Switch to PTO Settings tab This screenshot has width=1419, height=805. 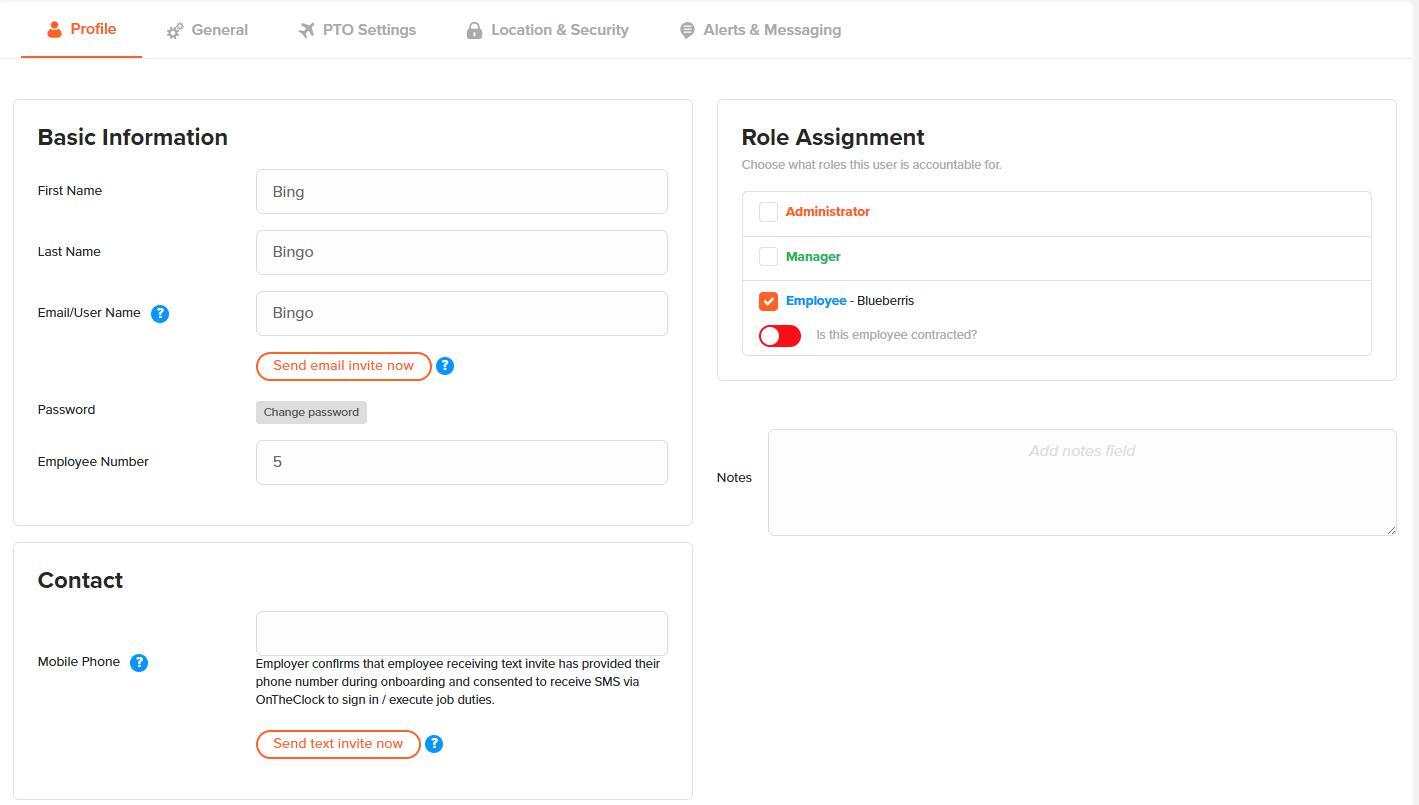point(357,30)
